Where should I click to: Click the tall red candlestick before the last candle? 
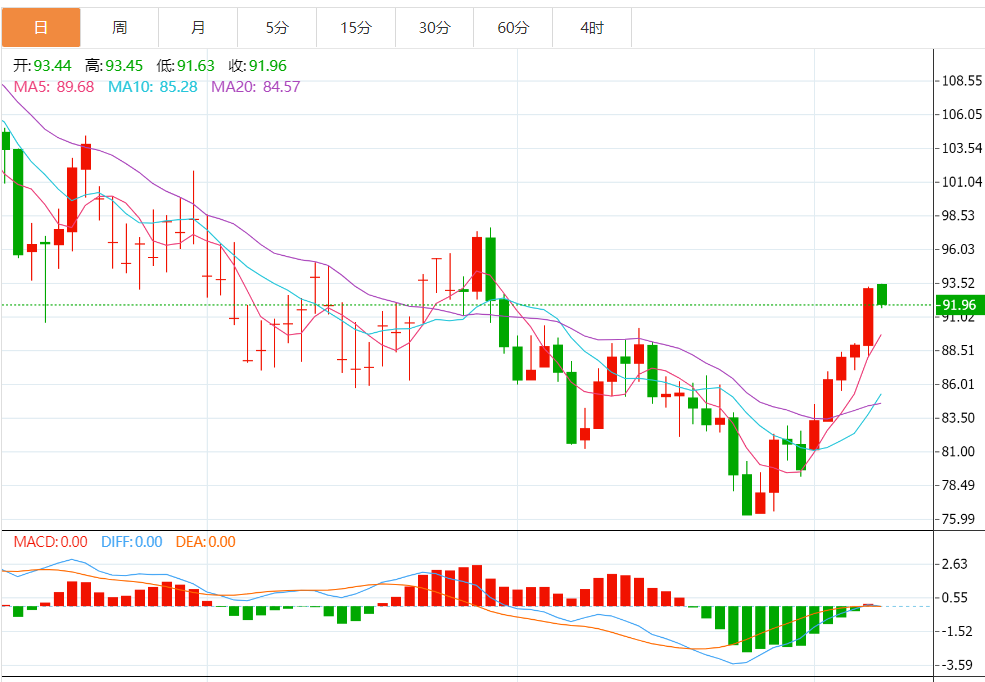point(868,317)
